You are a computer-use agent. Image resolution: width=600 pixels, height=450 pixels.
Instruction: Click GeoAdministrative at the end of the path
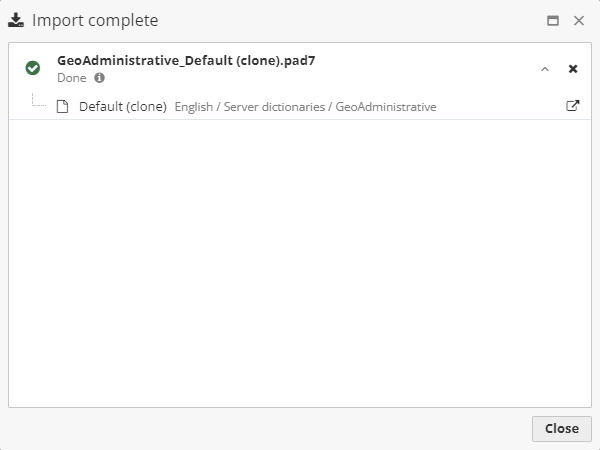point(388,107)
